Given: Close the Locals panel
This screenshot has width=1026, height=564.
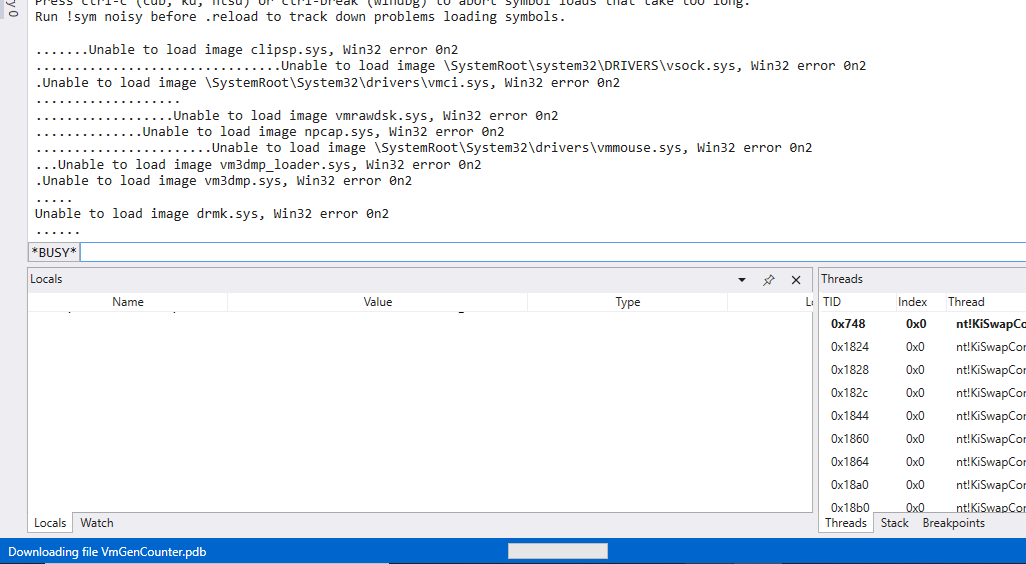Looking at the screenshot, I should point(796,280).
